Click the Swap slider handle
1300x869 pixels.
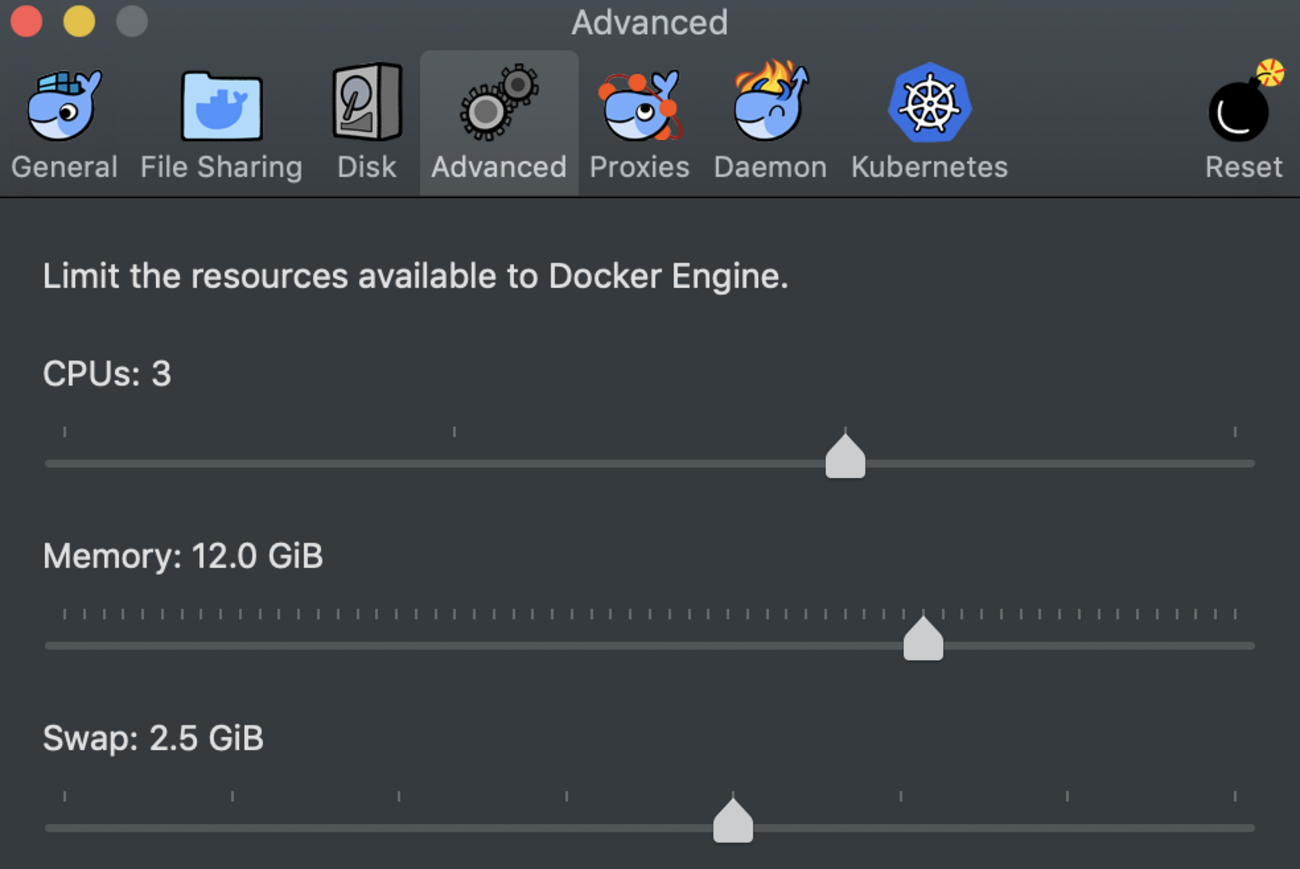[x=733, y=822]
